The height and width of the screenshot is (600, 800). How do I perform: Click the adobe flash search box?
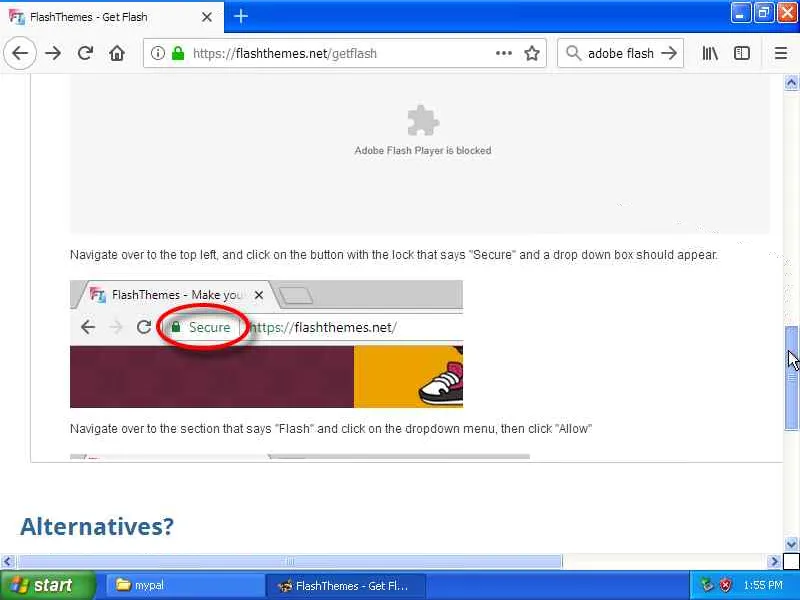point(620,53)
